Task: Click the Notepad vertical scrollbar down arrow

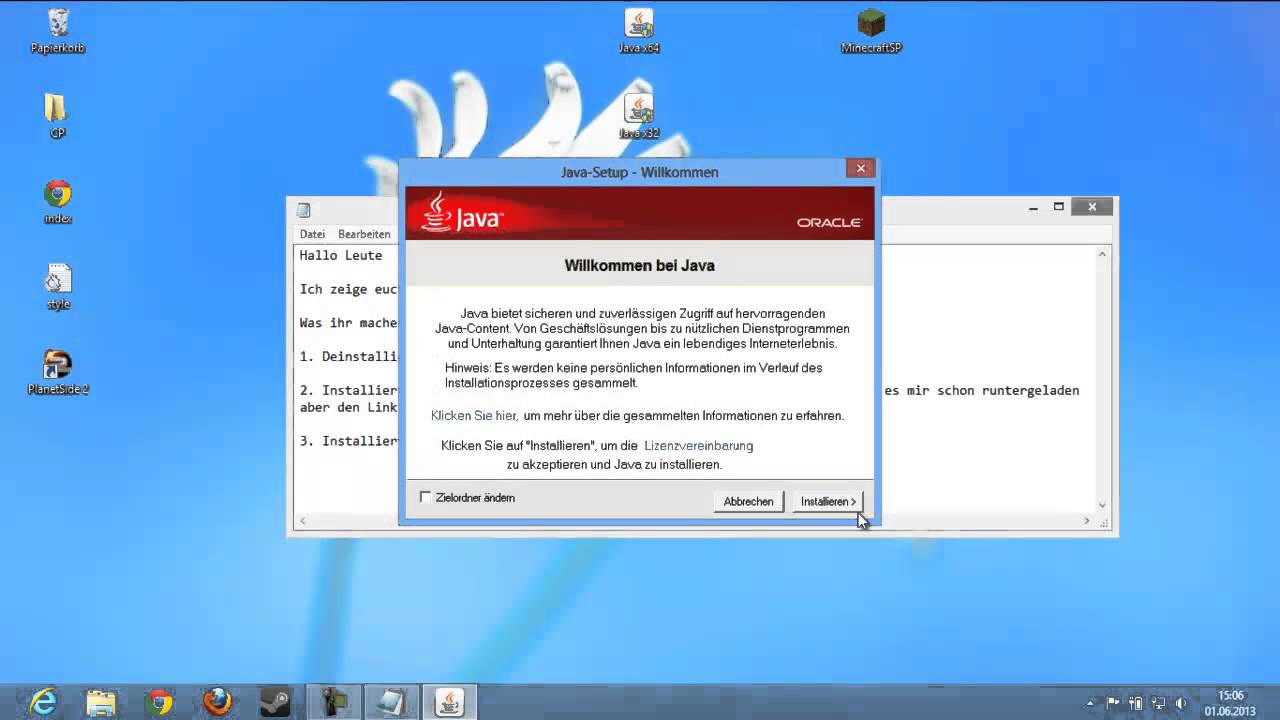Action: tap(1102, 505)
